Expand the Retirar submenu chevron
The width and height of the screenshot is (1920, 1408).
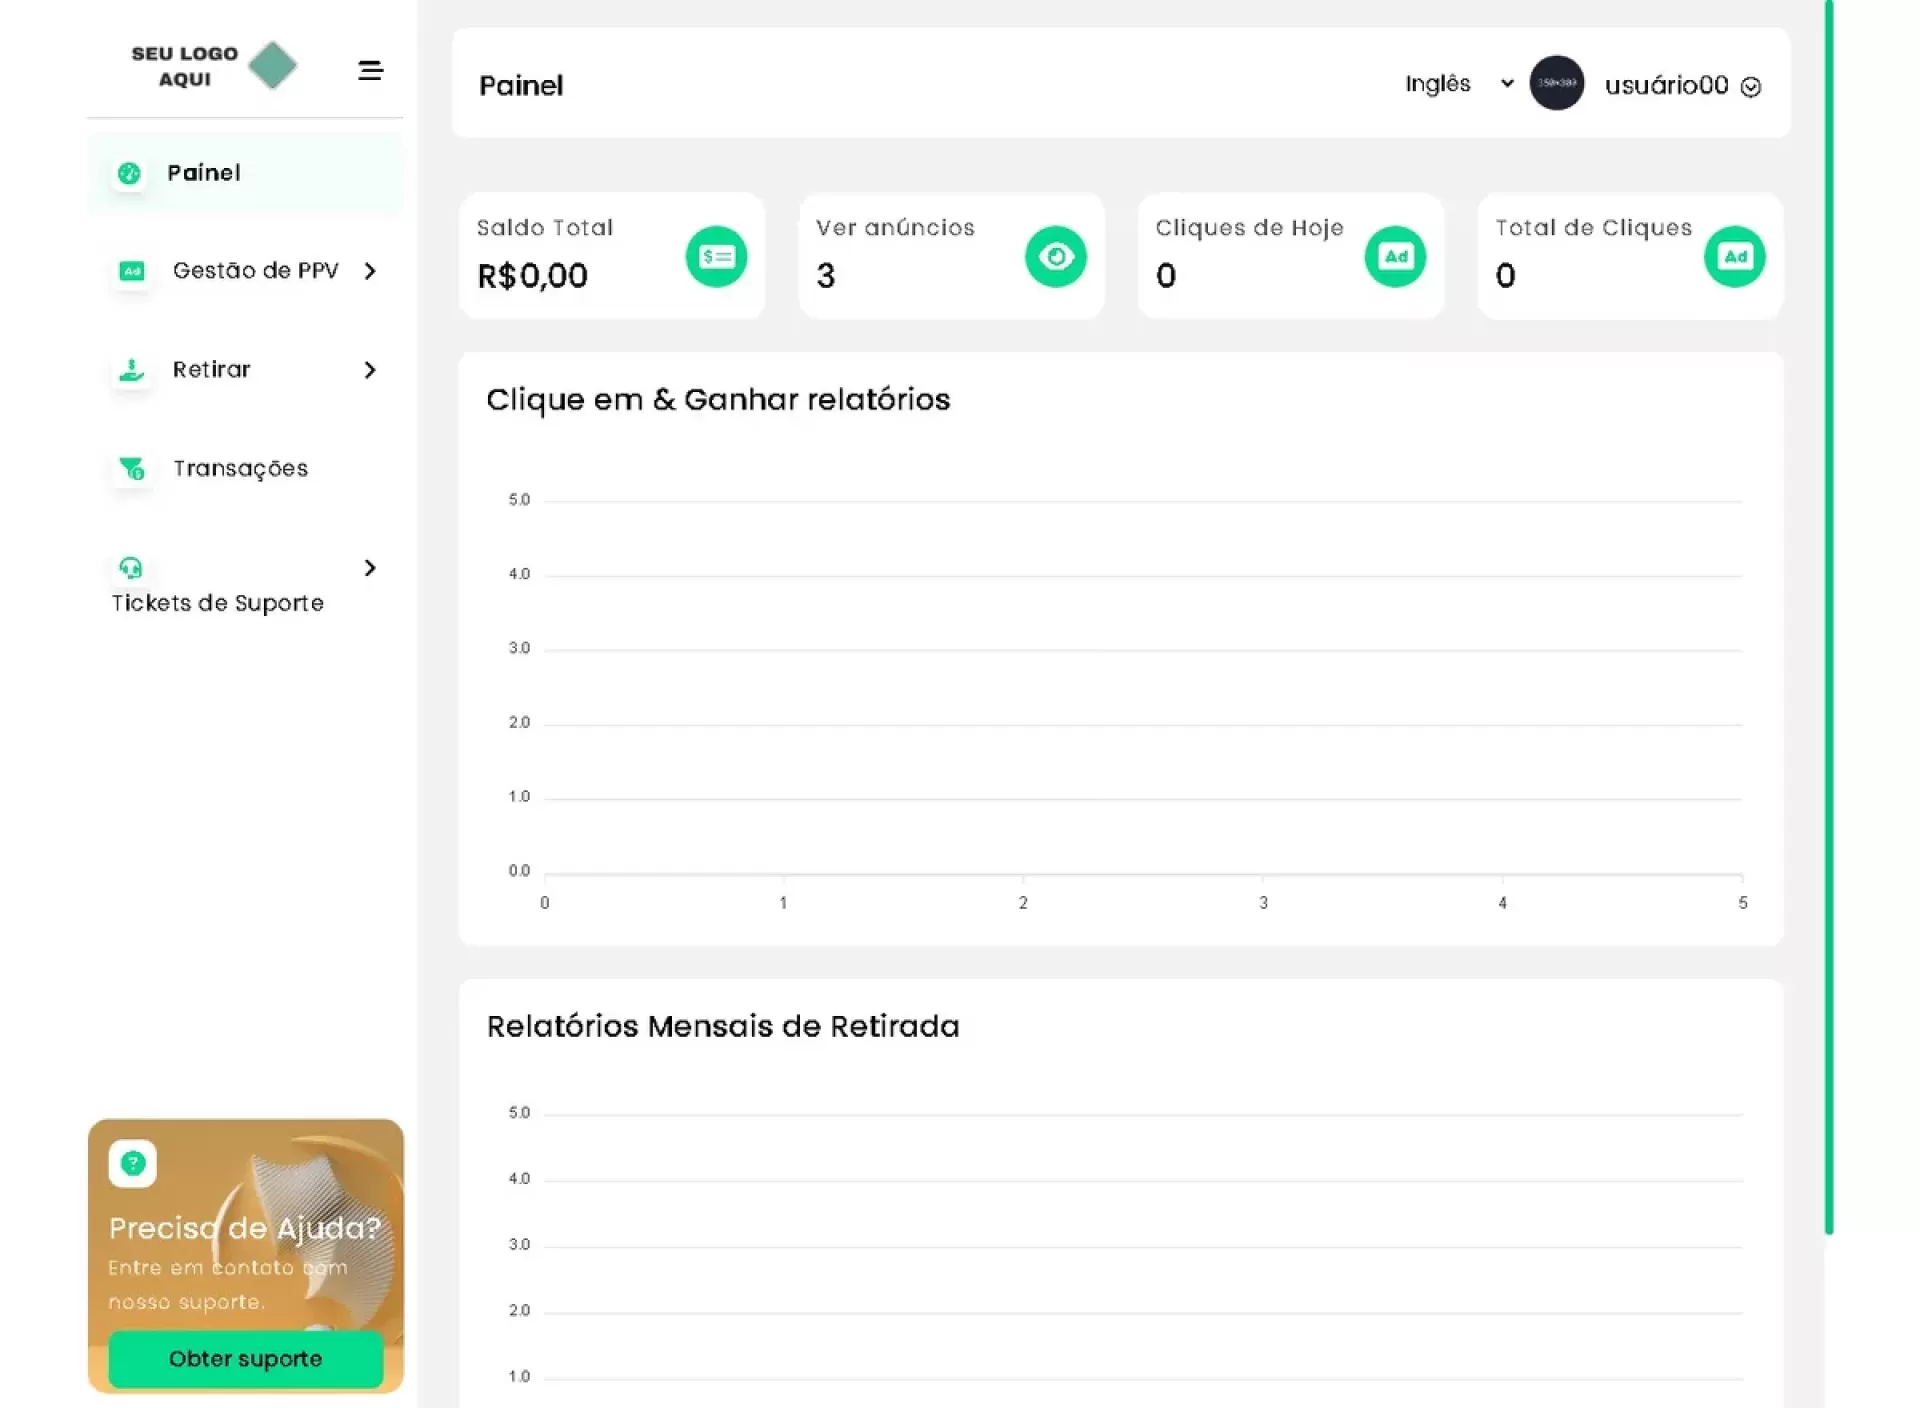[x=370, y=370]
